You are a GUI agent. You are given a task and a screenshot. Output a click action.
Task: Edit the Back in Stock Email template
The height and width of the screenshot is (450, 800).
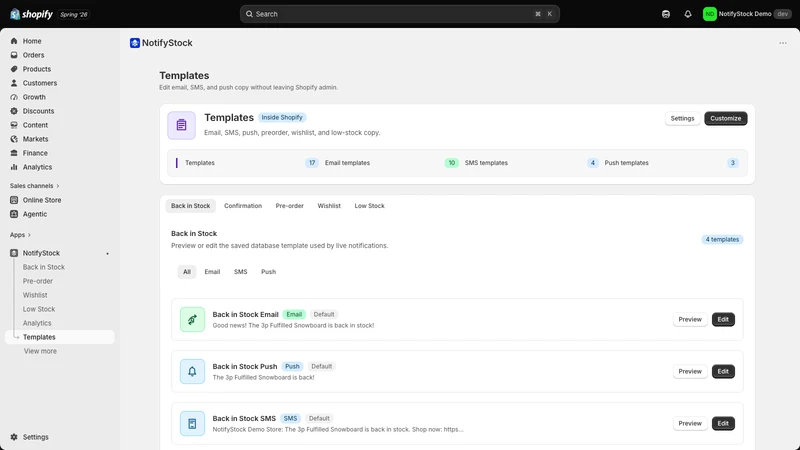pyautogui.click(x=723, y=319)
